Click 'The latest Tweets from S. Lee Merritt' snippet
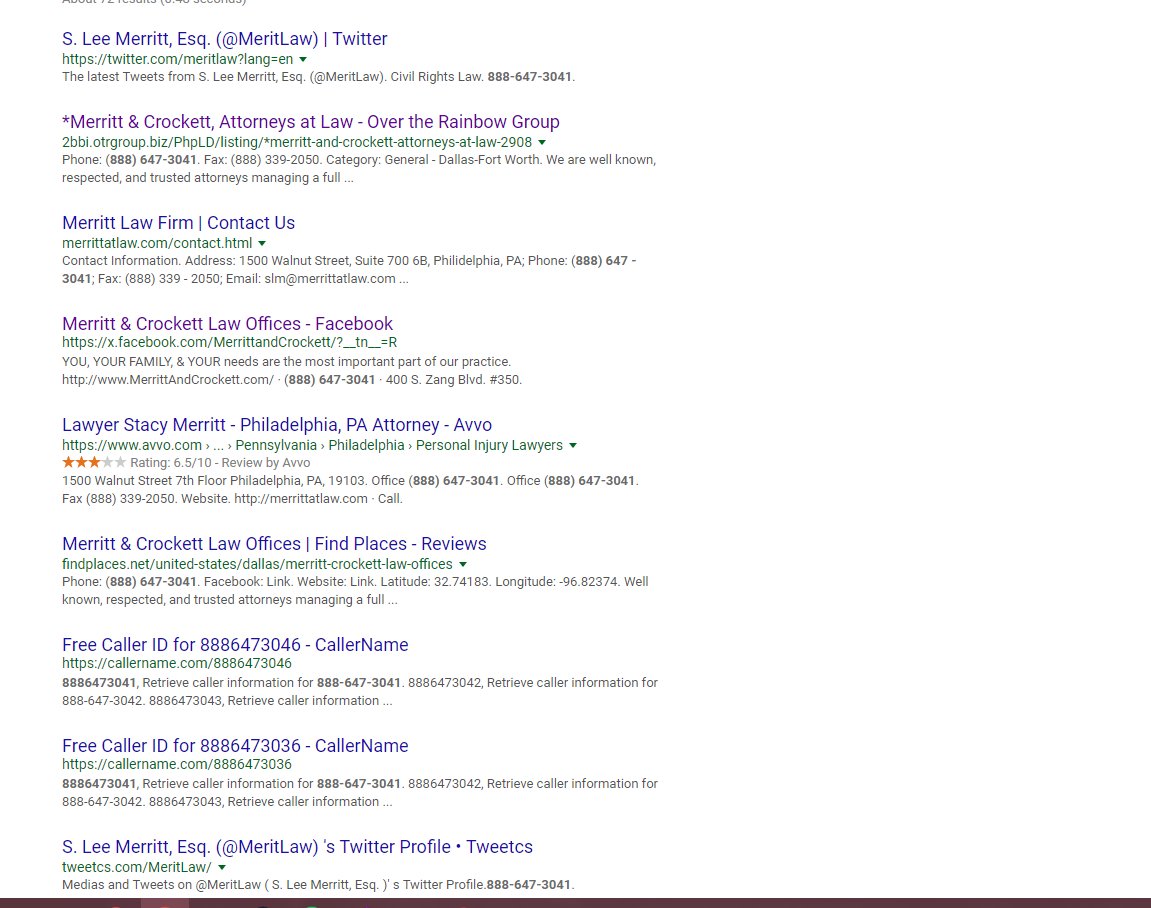This screenshot has width=1151, height=908. [x=319, y=76]
